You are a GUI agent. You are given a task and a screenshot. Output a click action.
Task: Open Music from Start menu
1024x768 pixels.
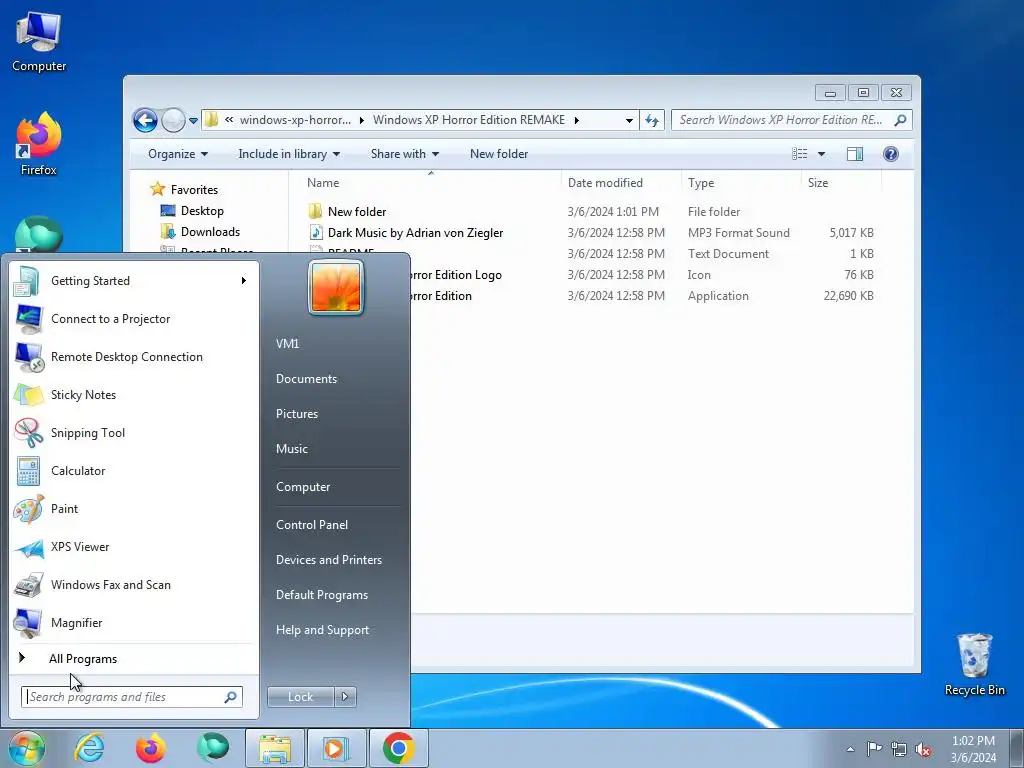pyautogui.click(x=291, y=449)
